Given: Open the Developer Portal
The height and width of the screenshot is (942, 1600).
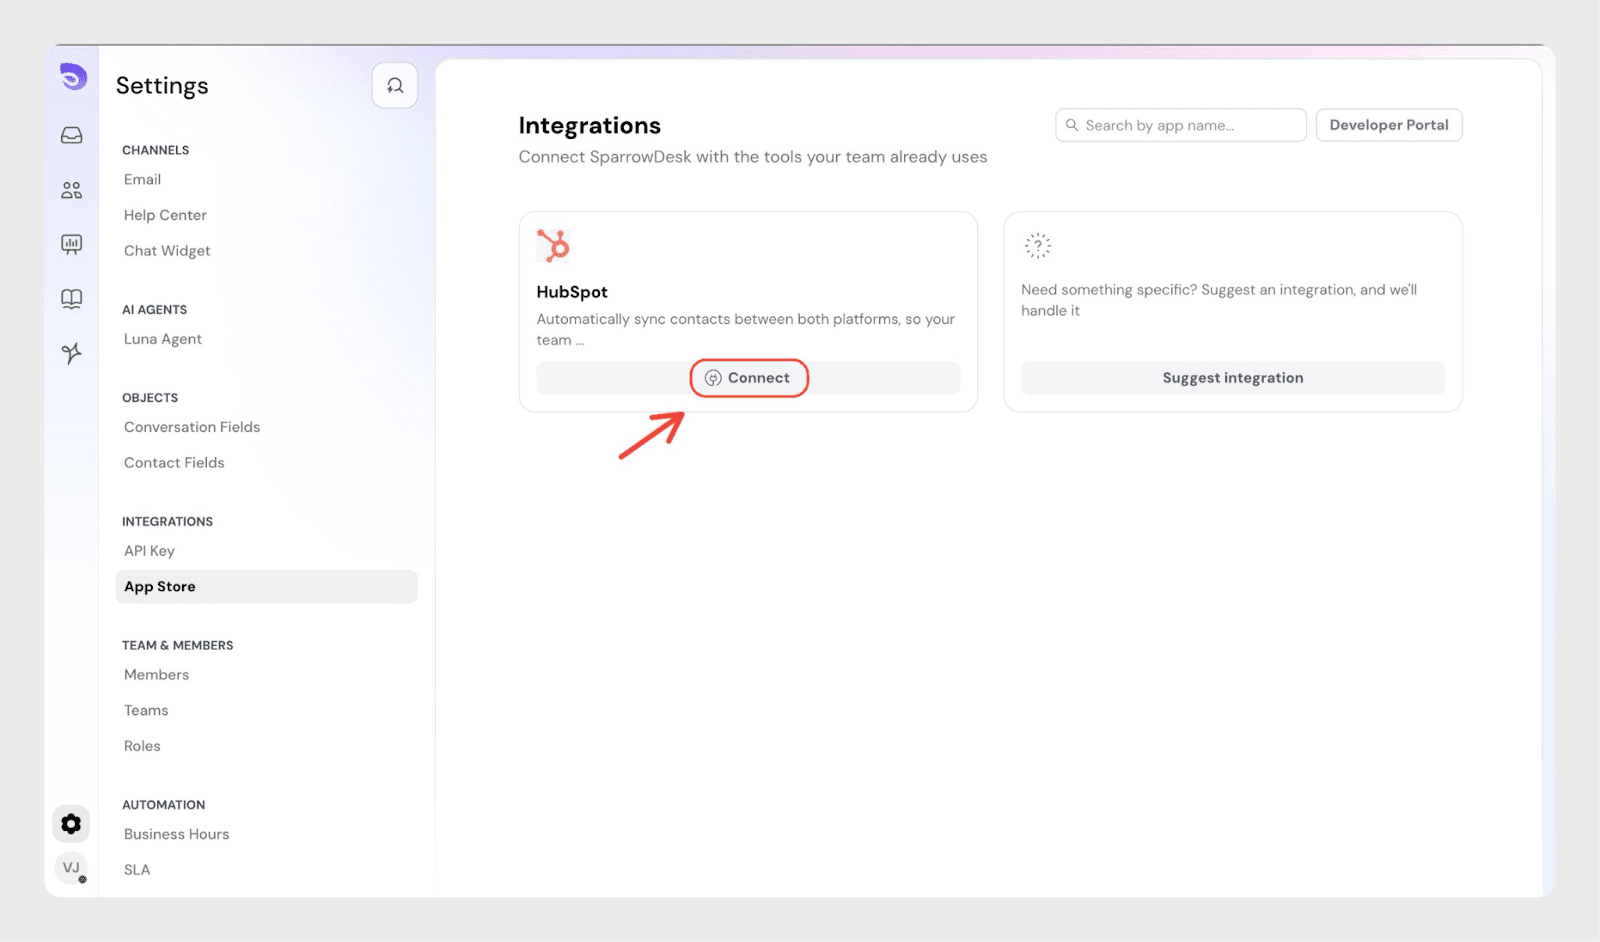Looking at the screenshot, I should tap(1388, 125).
